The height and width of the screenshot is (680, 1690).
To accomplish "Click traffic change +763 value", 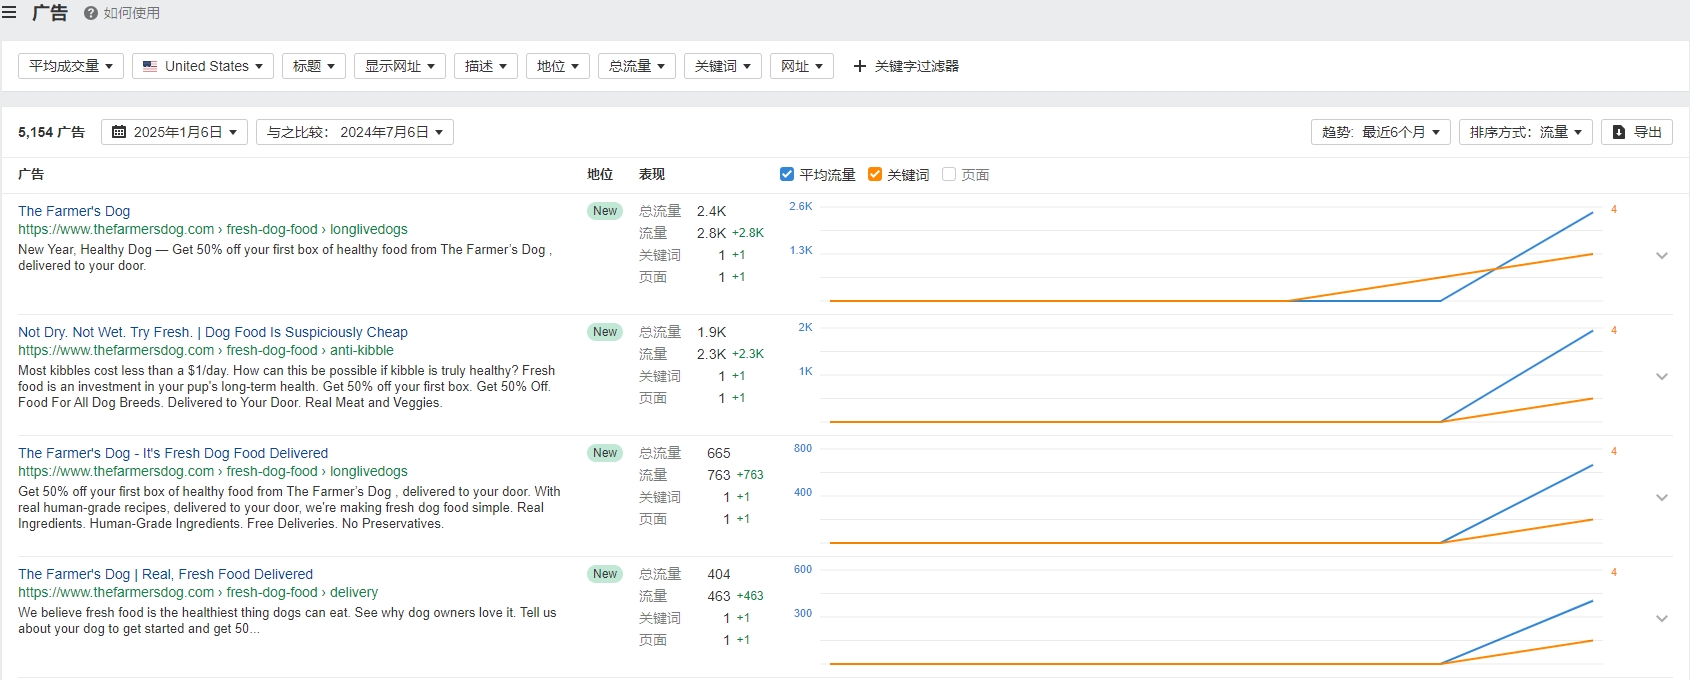I will 750,475.
